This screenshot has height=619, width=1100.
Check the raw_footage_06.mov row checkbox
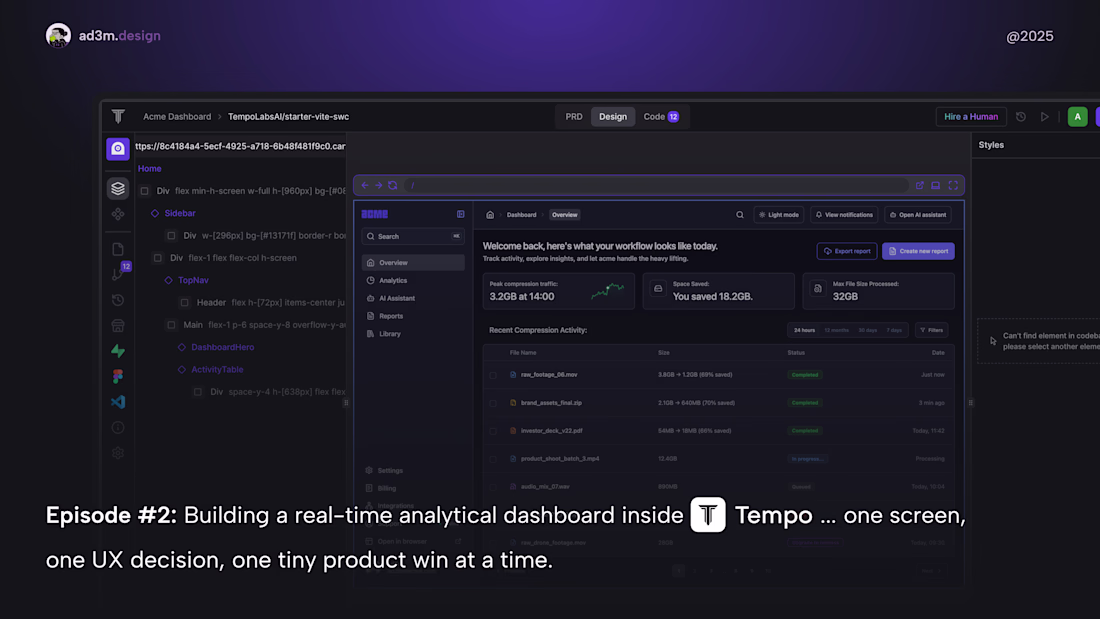pyautogui.click(x=493, y=375)
